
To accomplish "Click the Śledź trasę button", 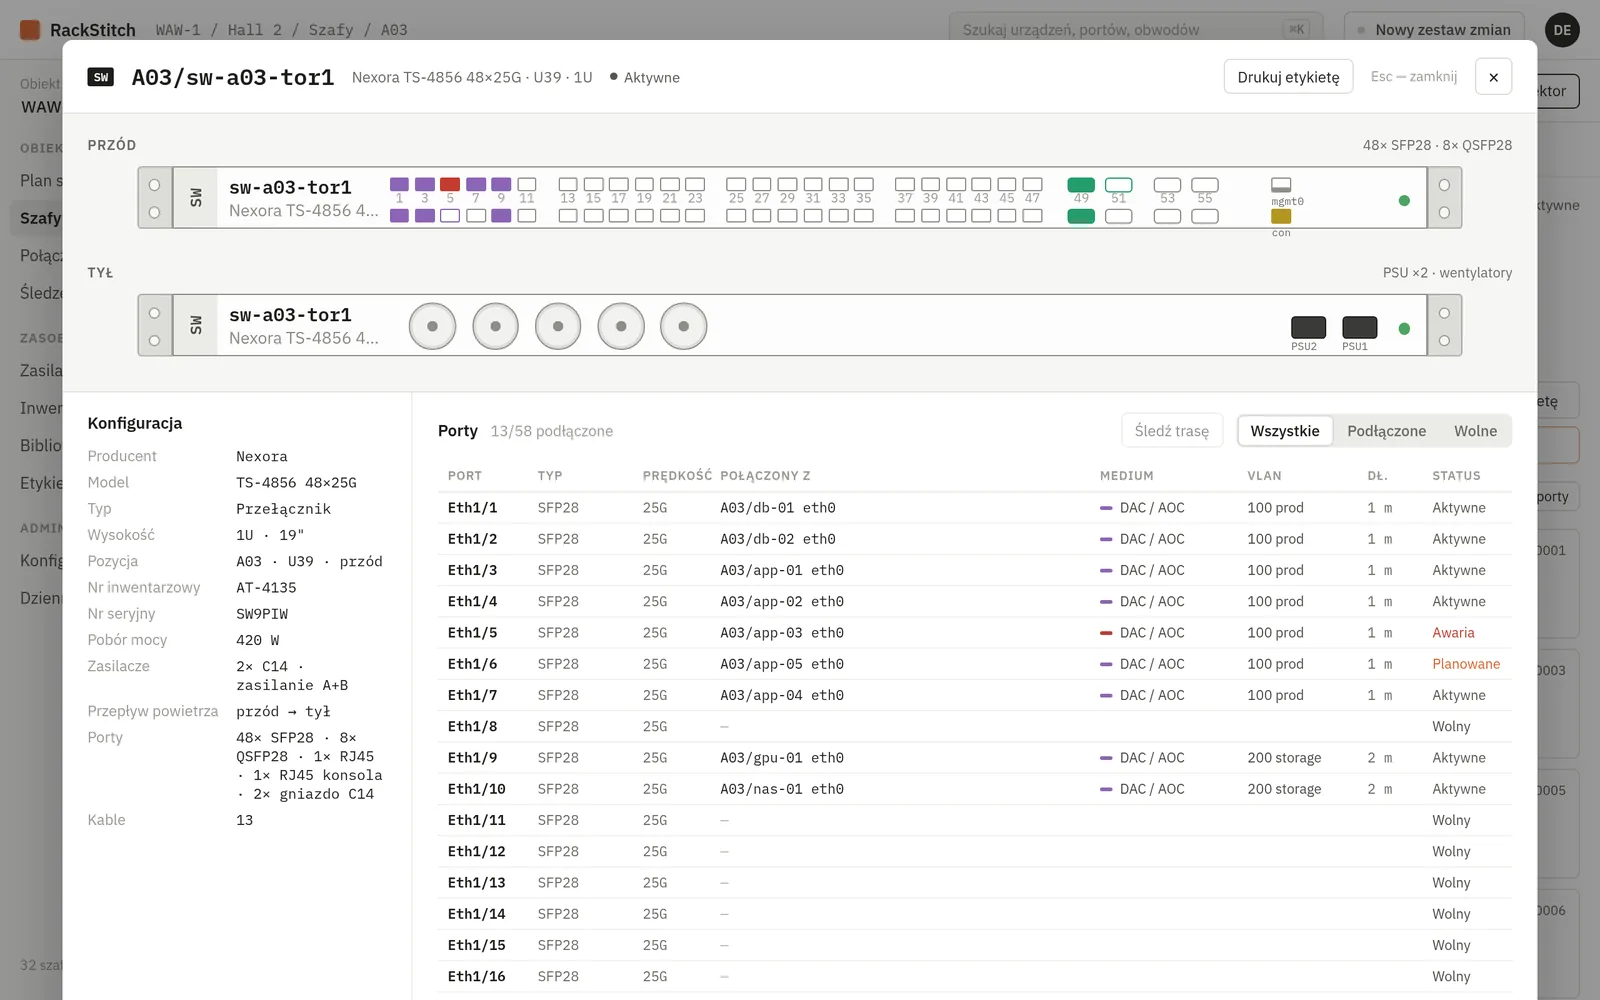I will [1172, 431].
